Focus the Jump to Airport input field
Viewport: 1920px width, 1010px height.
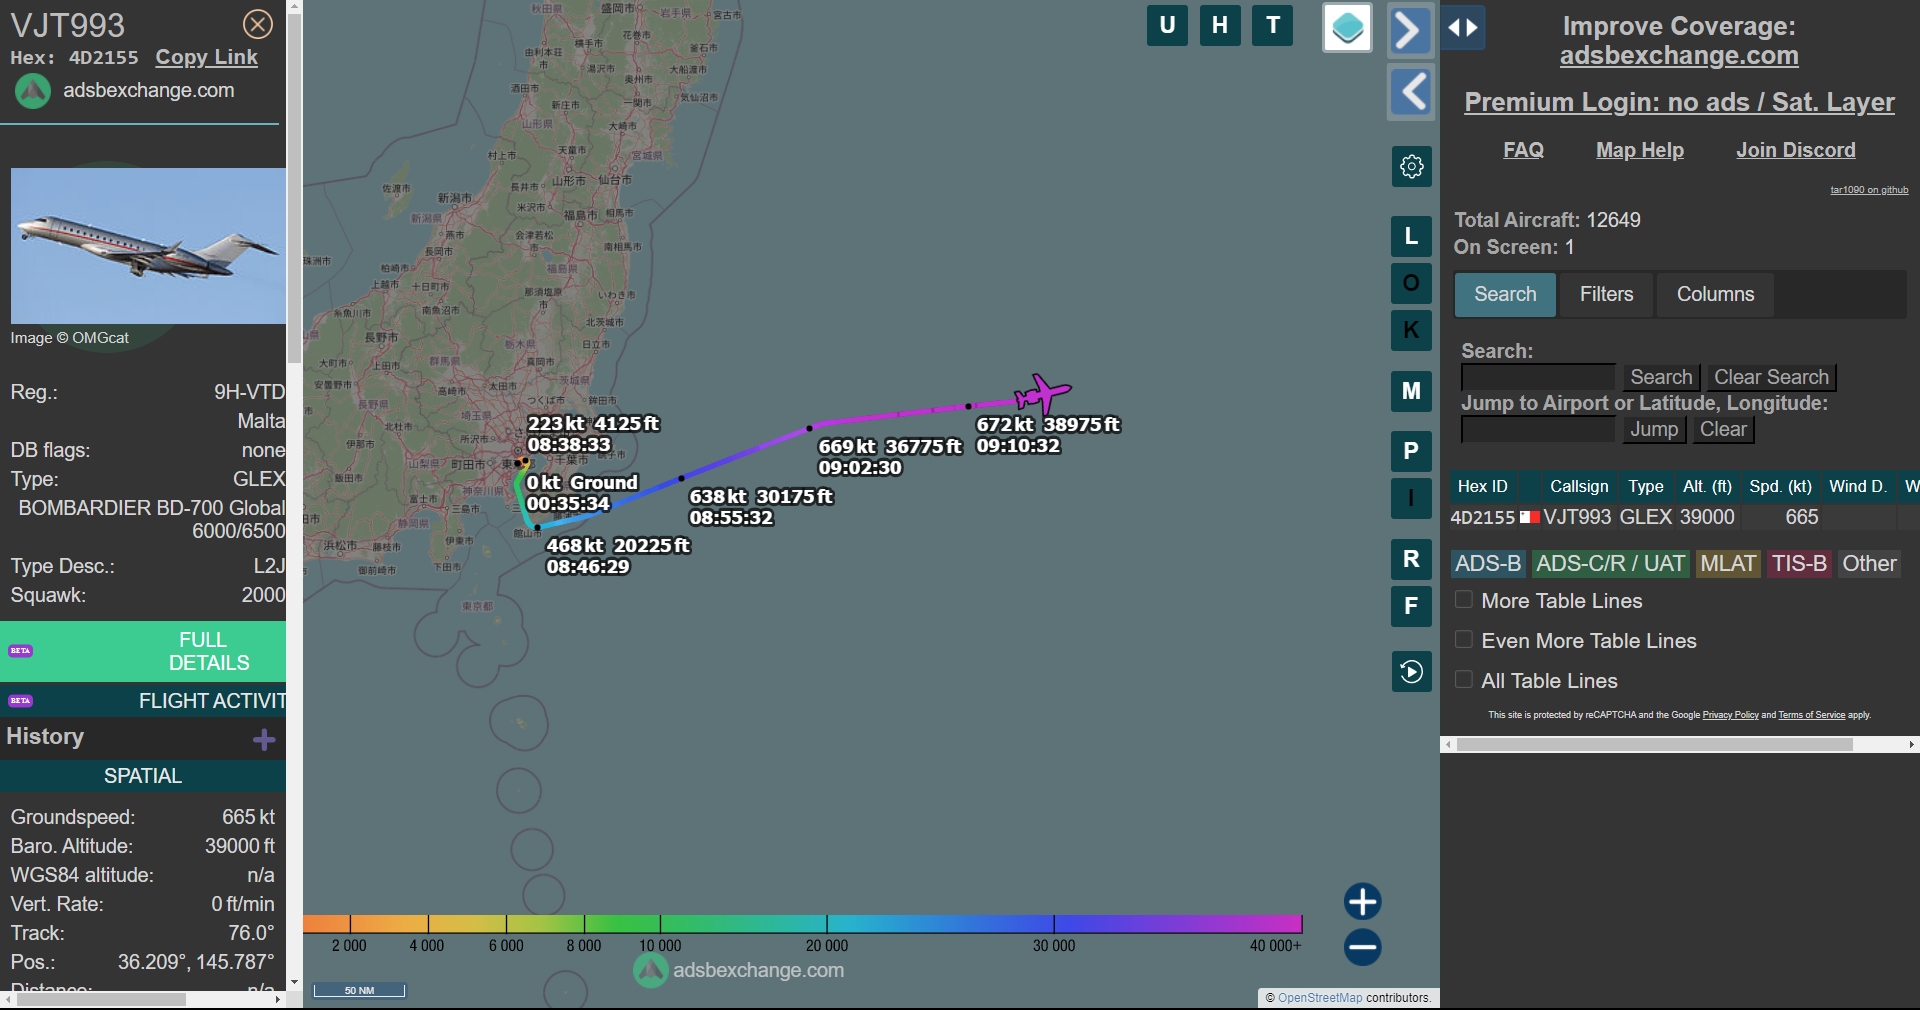point(1538,429)
